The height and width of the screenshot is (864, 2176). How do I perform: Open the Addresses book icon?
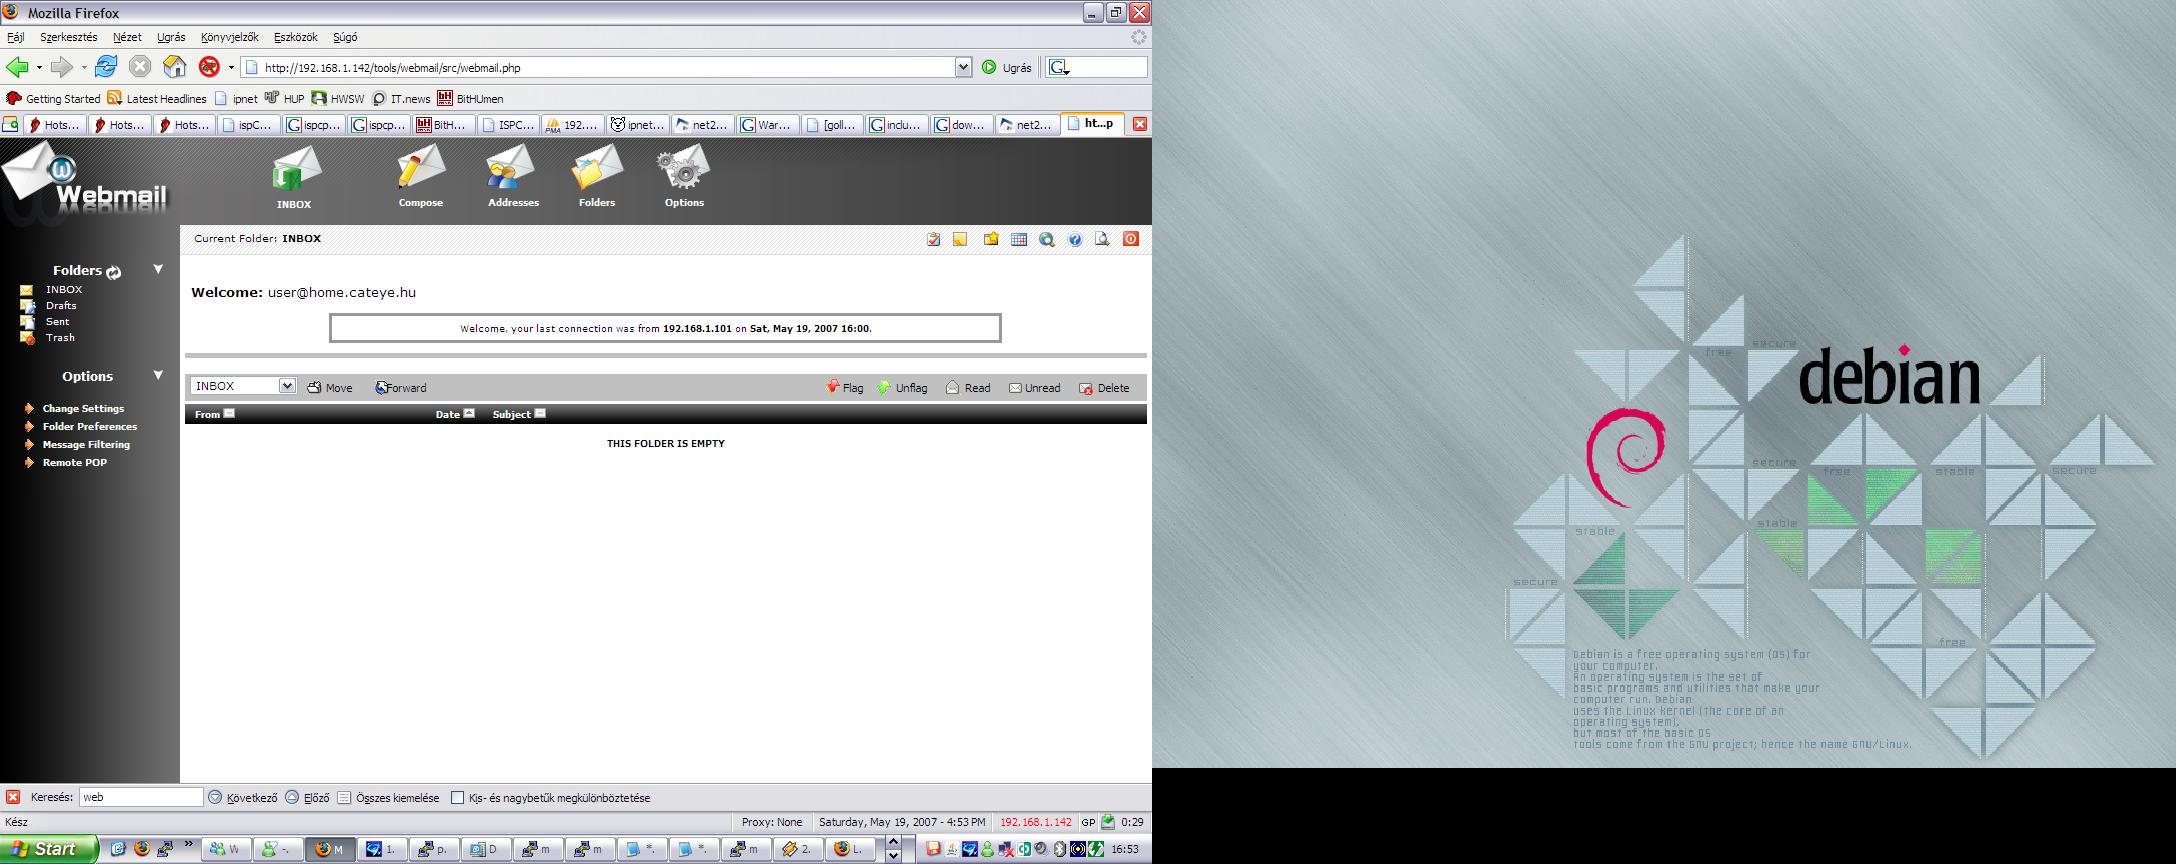pyautogui.click(x=512, y=170)
